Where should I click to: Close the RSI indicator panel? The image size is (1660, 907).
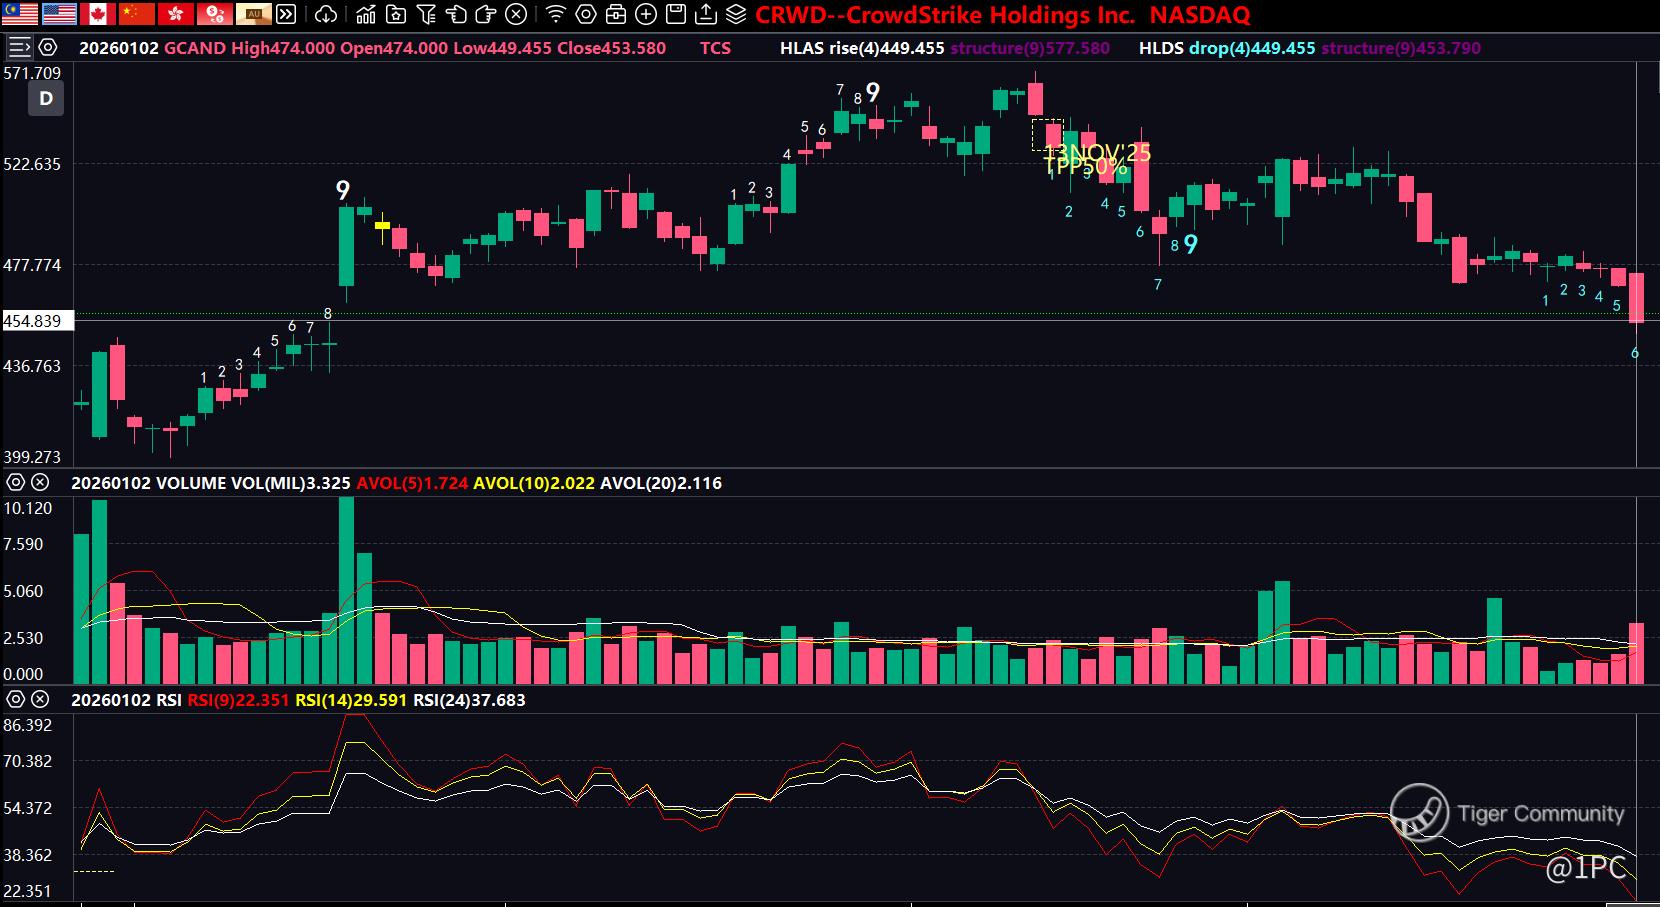coord(40,699)
